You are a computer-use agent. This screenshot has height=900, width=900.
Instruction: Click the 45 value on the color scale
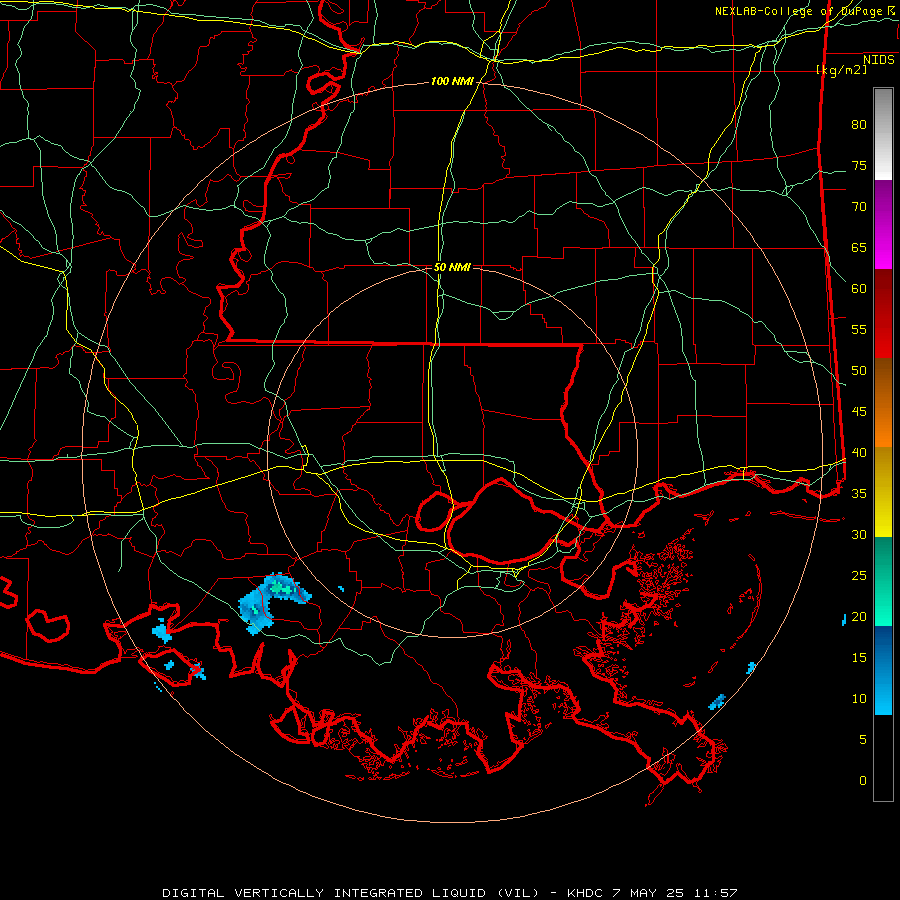tap(859, 412)
